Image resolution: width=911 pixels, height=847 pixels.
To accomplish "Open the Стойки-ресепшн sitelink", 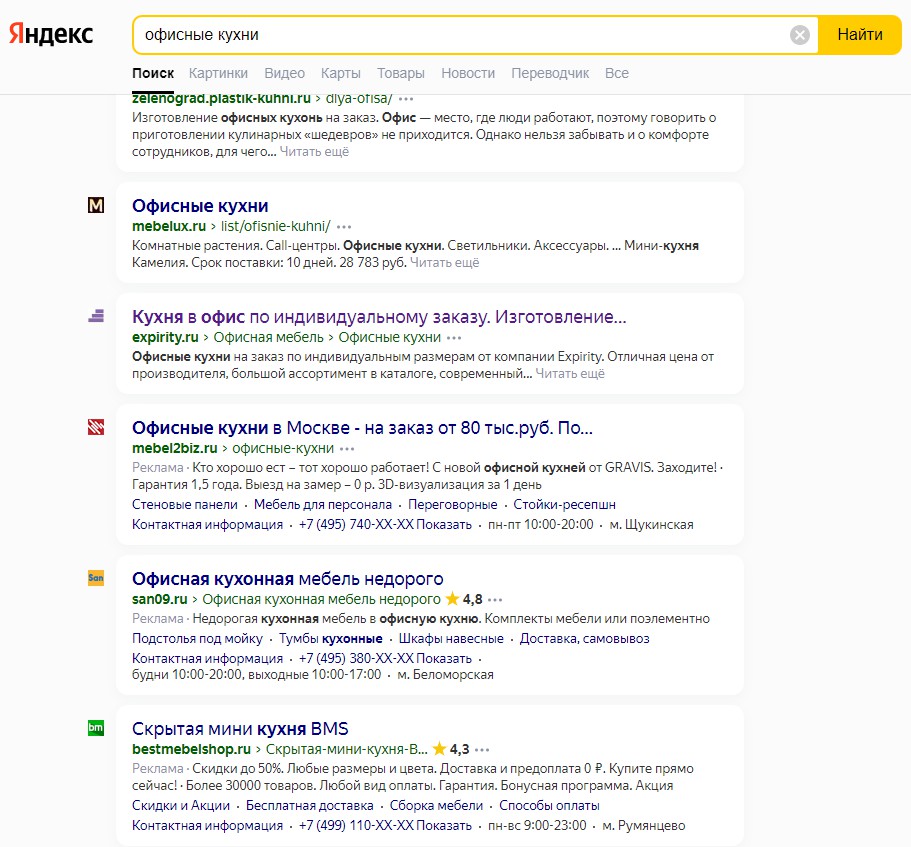I will pyautogui.click(x=565, y=504).
